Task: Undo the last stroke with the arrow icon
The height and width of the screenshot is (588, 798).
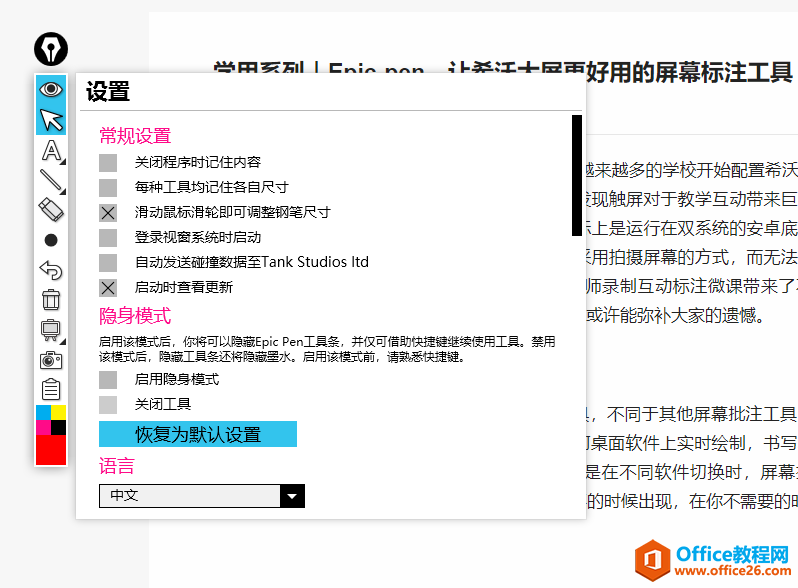Action: (51, 270)
